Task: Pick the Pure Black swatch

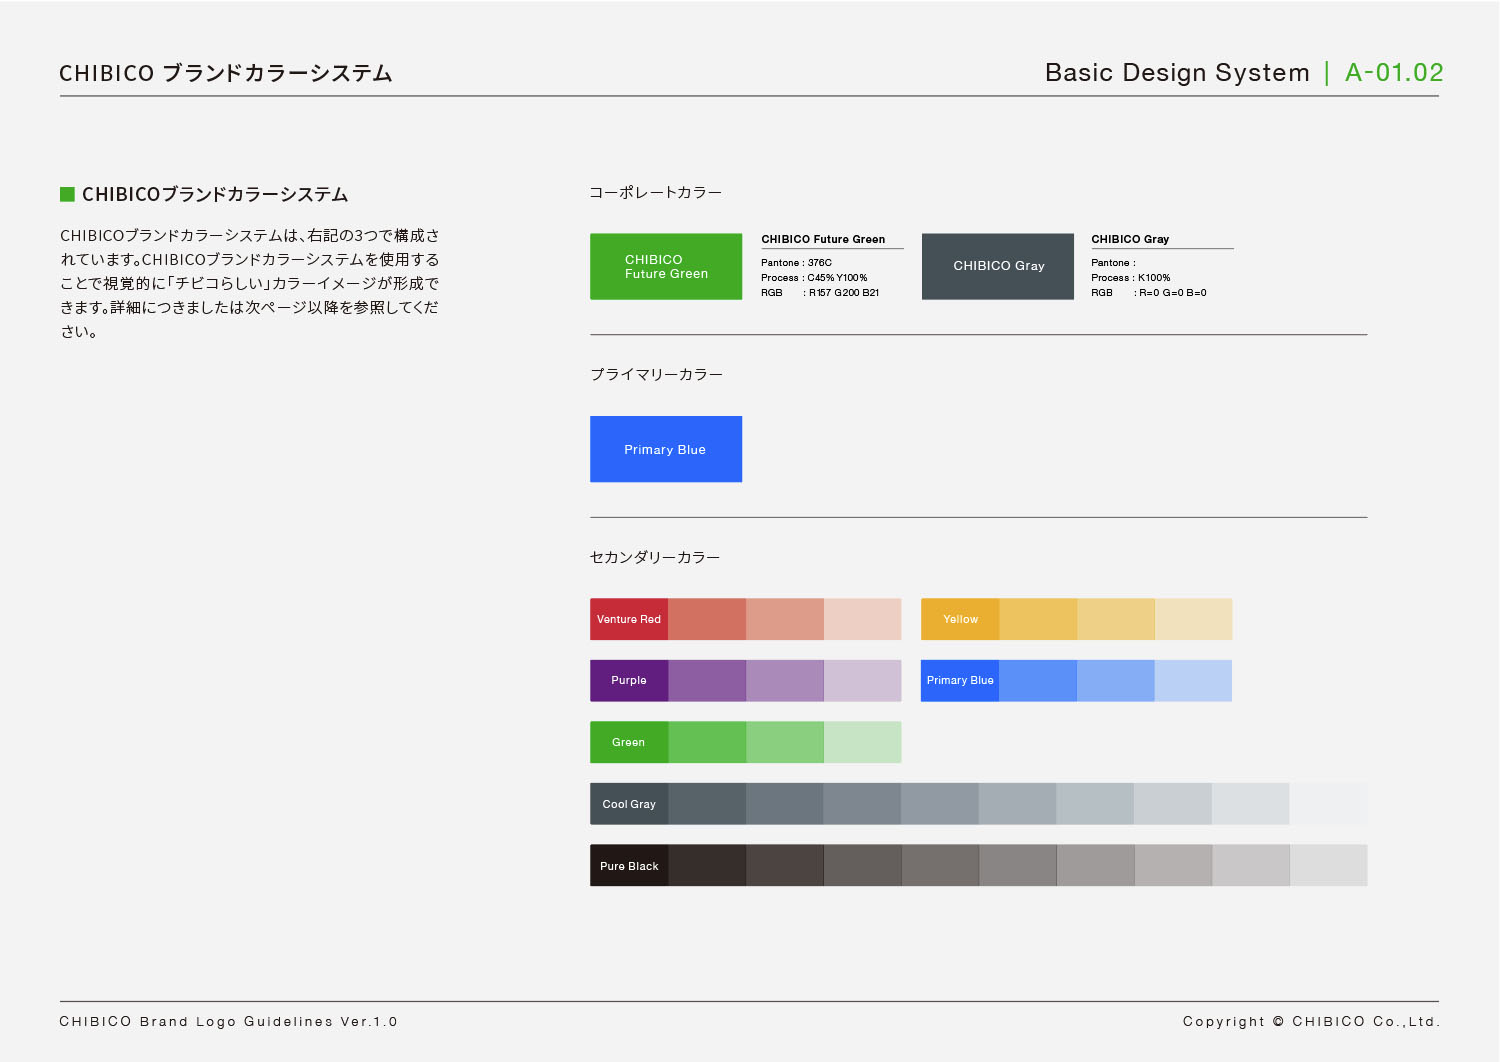Action: point(629,866)
